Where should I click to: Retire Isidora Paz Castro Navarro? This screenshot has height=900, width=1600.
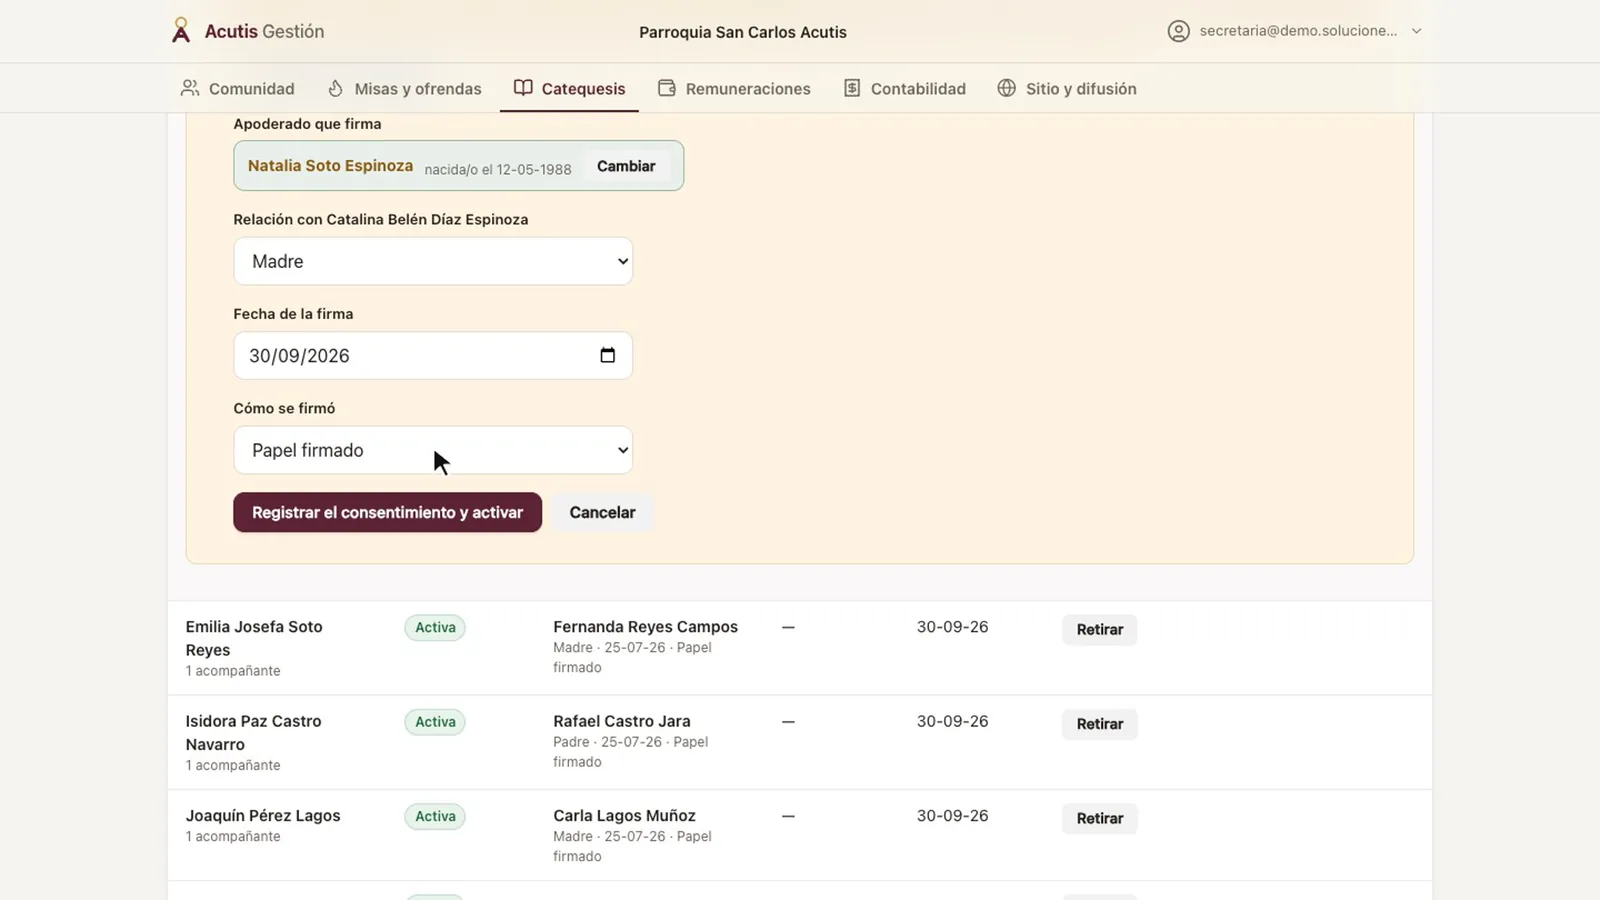1099,724
